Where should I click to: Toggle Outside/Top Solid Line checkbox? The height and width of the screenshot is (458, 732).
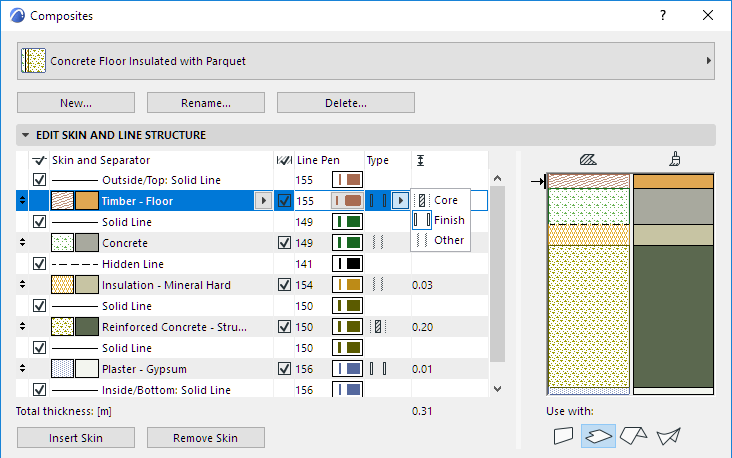(x=40, y=180)
